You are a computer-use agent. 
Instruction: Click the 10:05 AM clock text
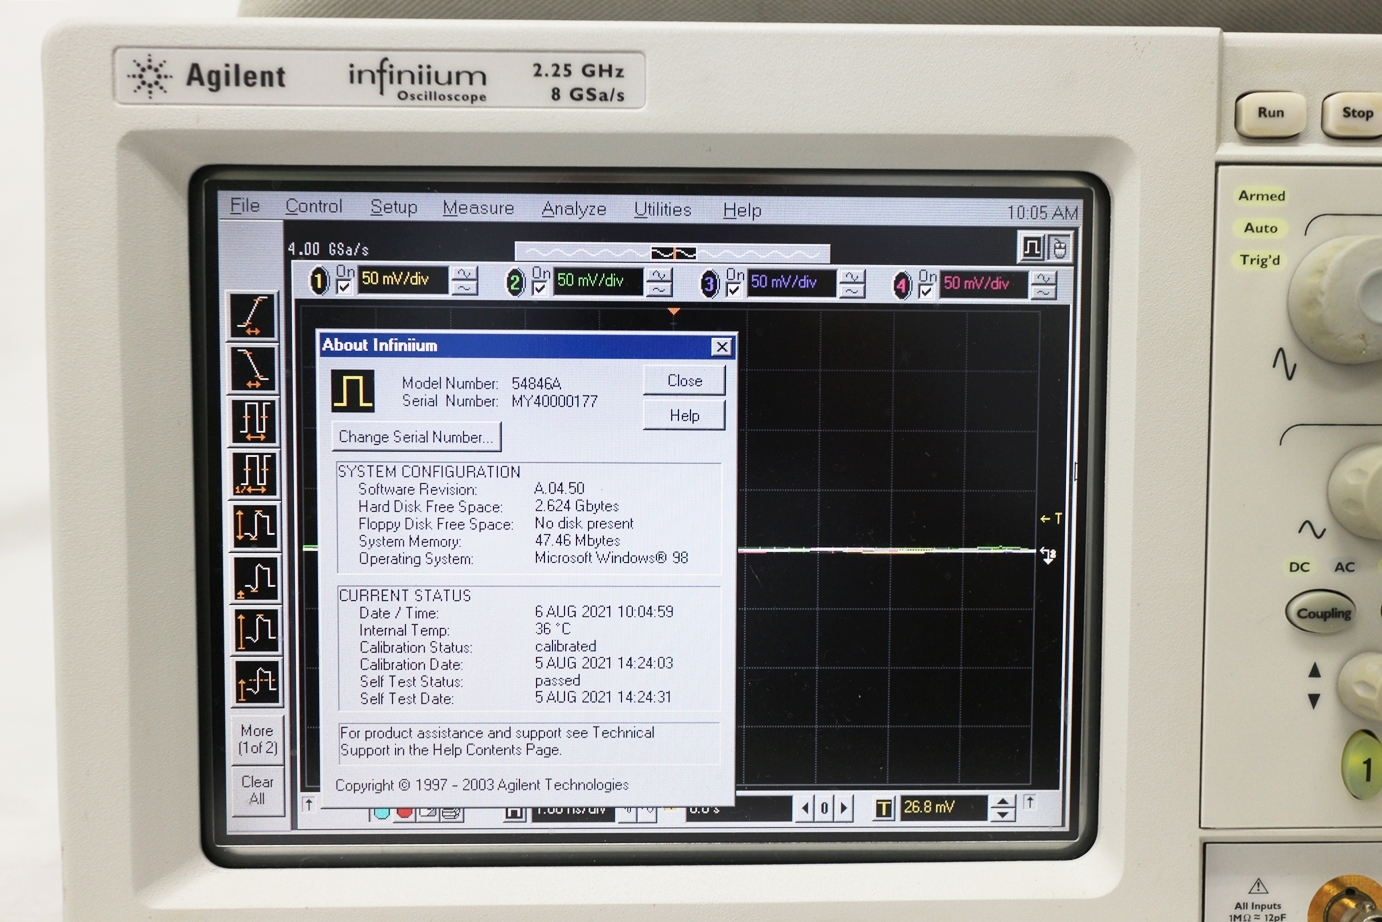coord(1042,213)
